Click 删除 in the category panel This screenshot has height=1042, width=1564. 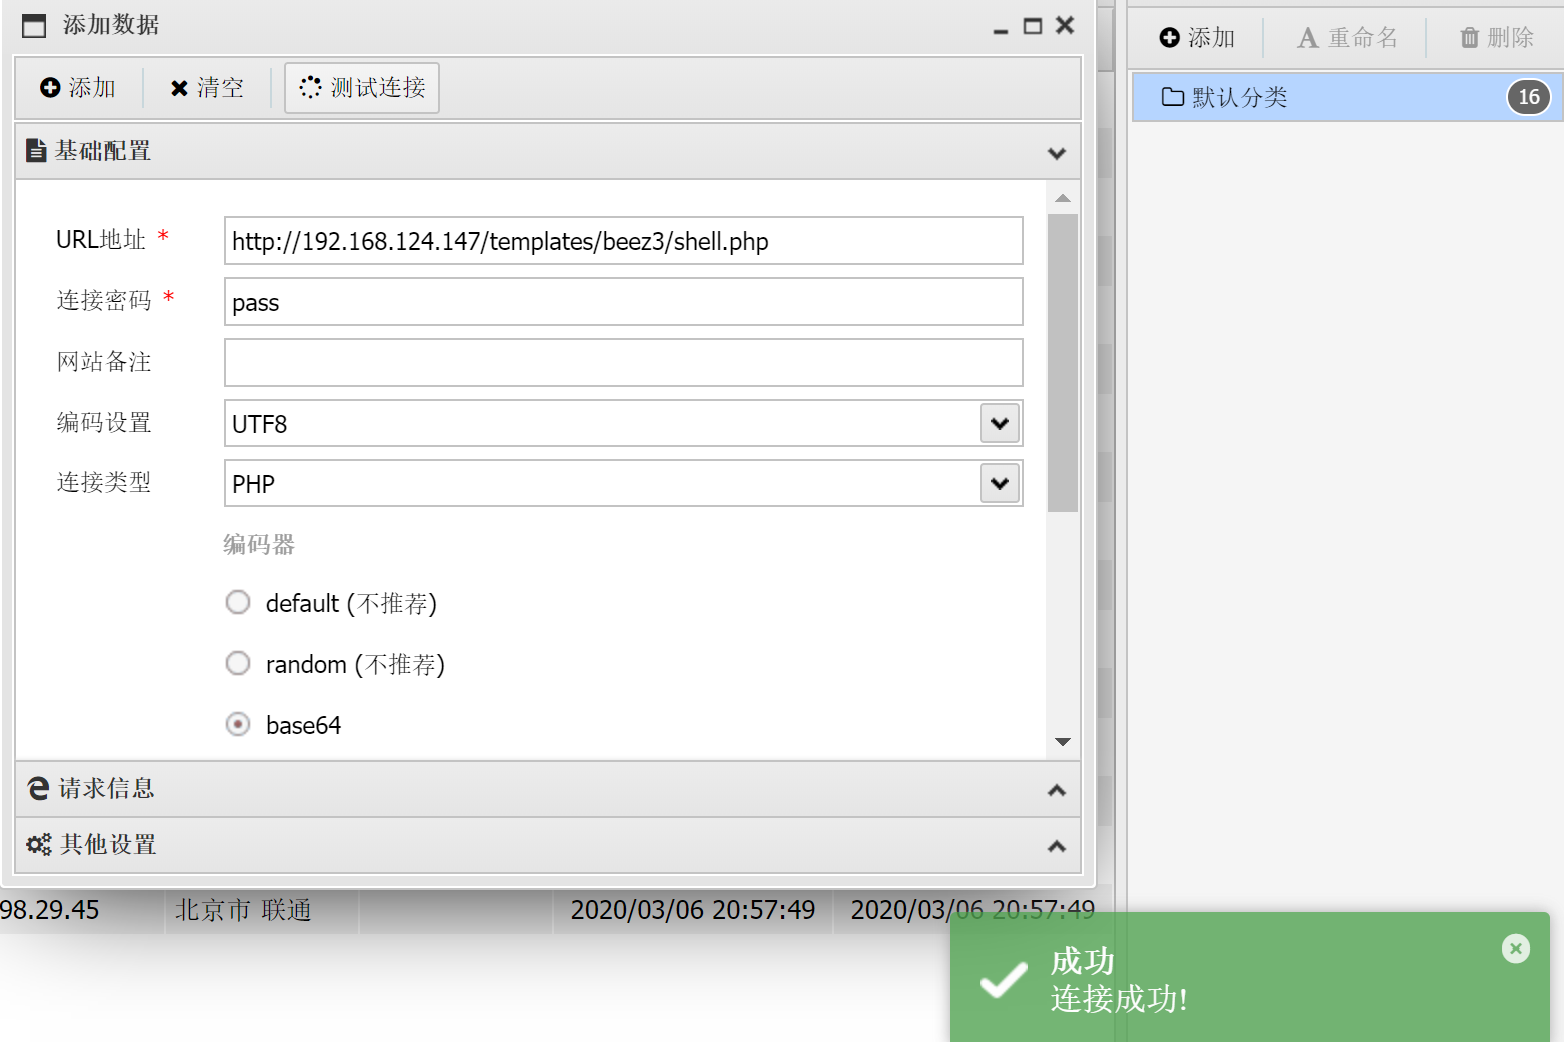(x=1497, y=38)
